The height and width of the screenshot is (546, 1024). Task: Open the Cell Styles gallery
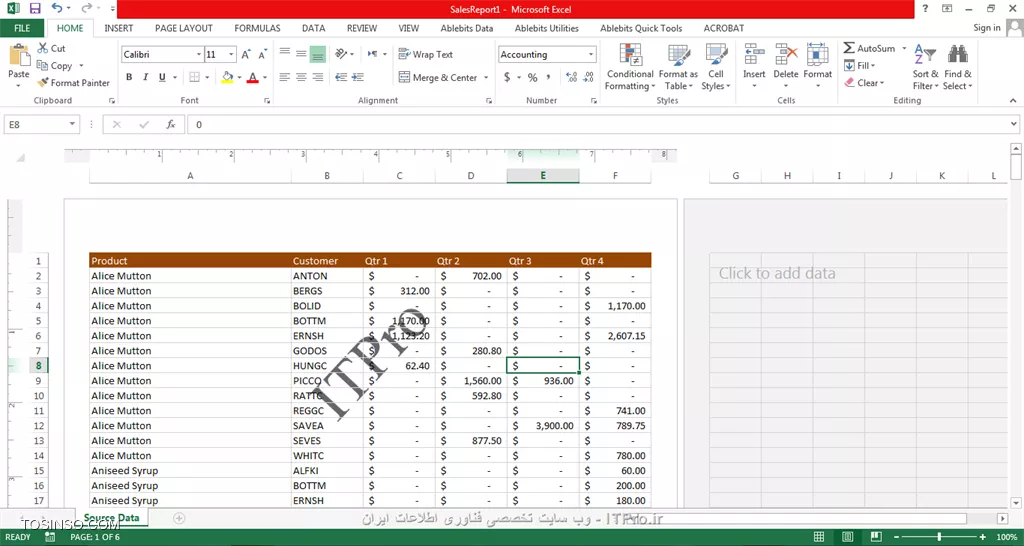[x=716, y=67]
